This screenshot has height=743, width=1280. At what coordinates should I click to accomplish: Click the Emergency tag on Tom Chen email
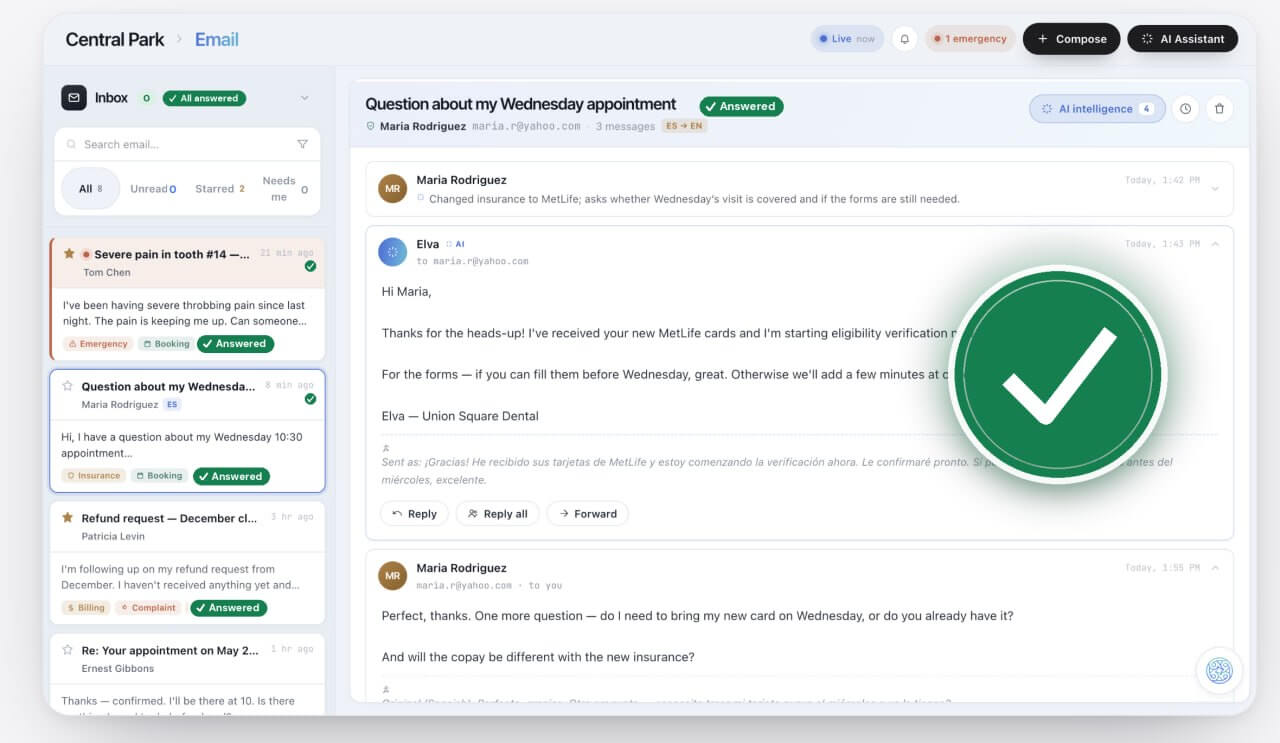pos(98,344)
